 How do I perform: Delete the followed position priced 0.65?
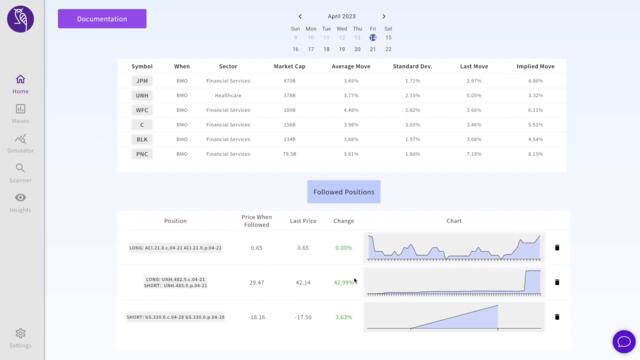tap(557, 248)
